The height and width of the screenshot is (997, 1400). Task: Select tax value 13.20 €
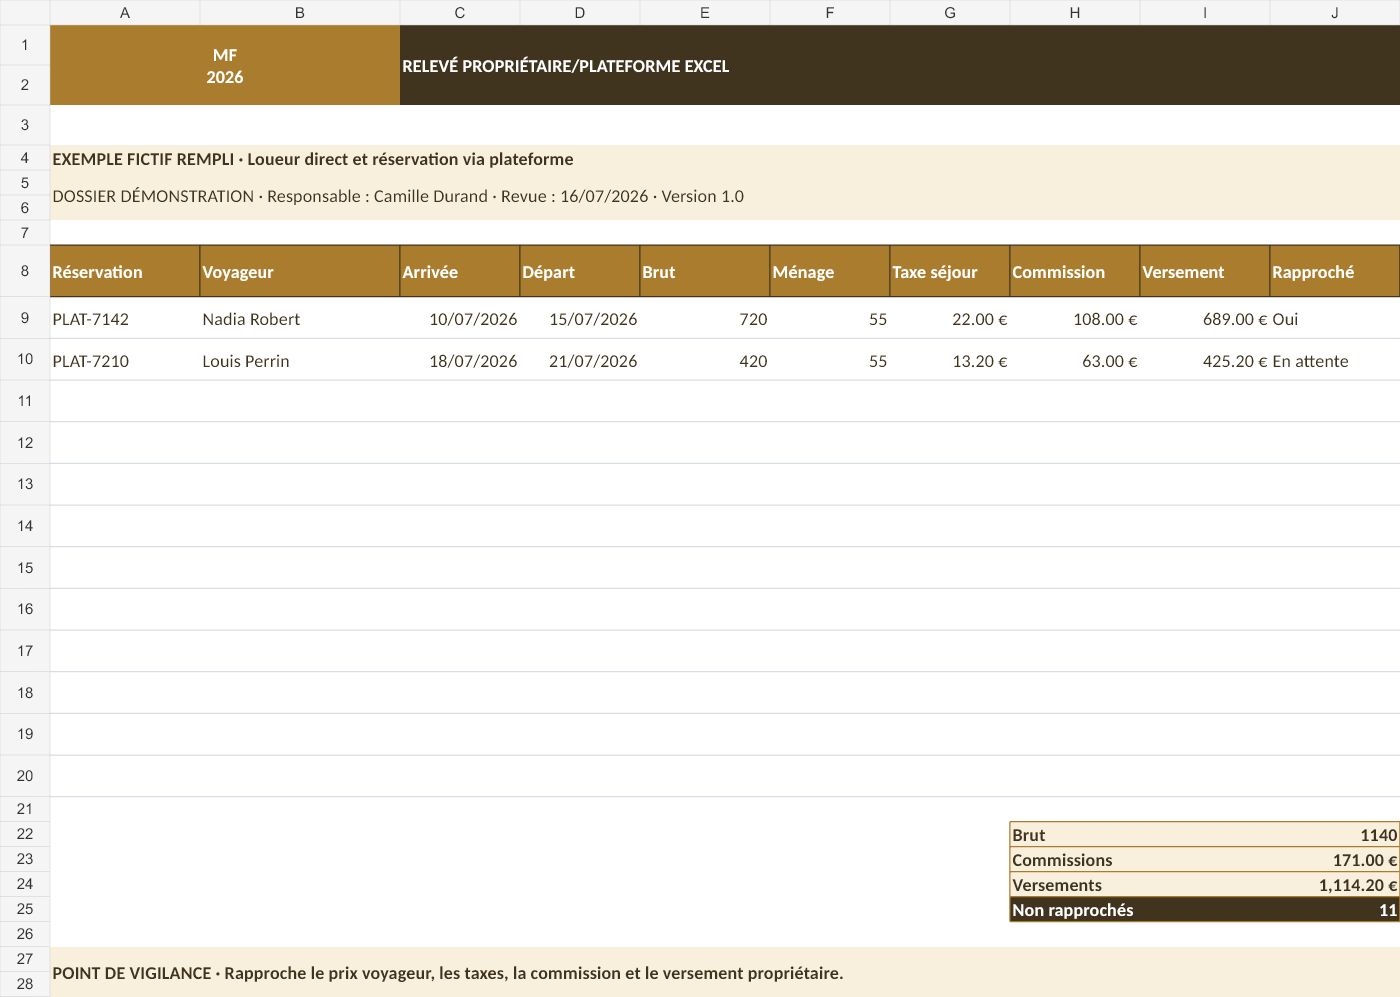point(950,361)
